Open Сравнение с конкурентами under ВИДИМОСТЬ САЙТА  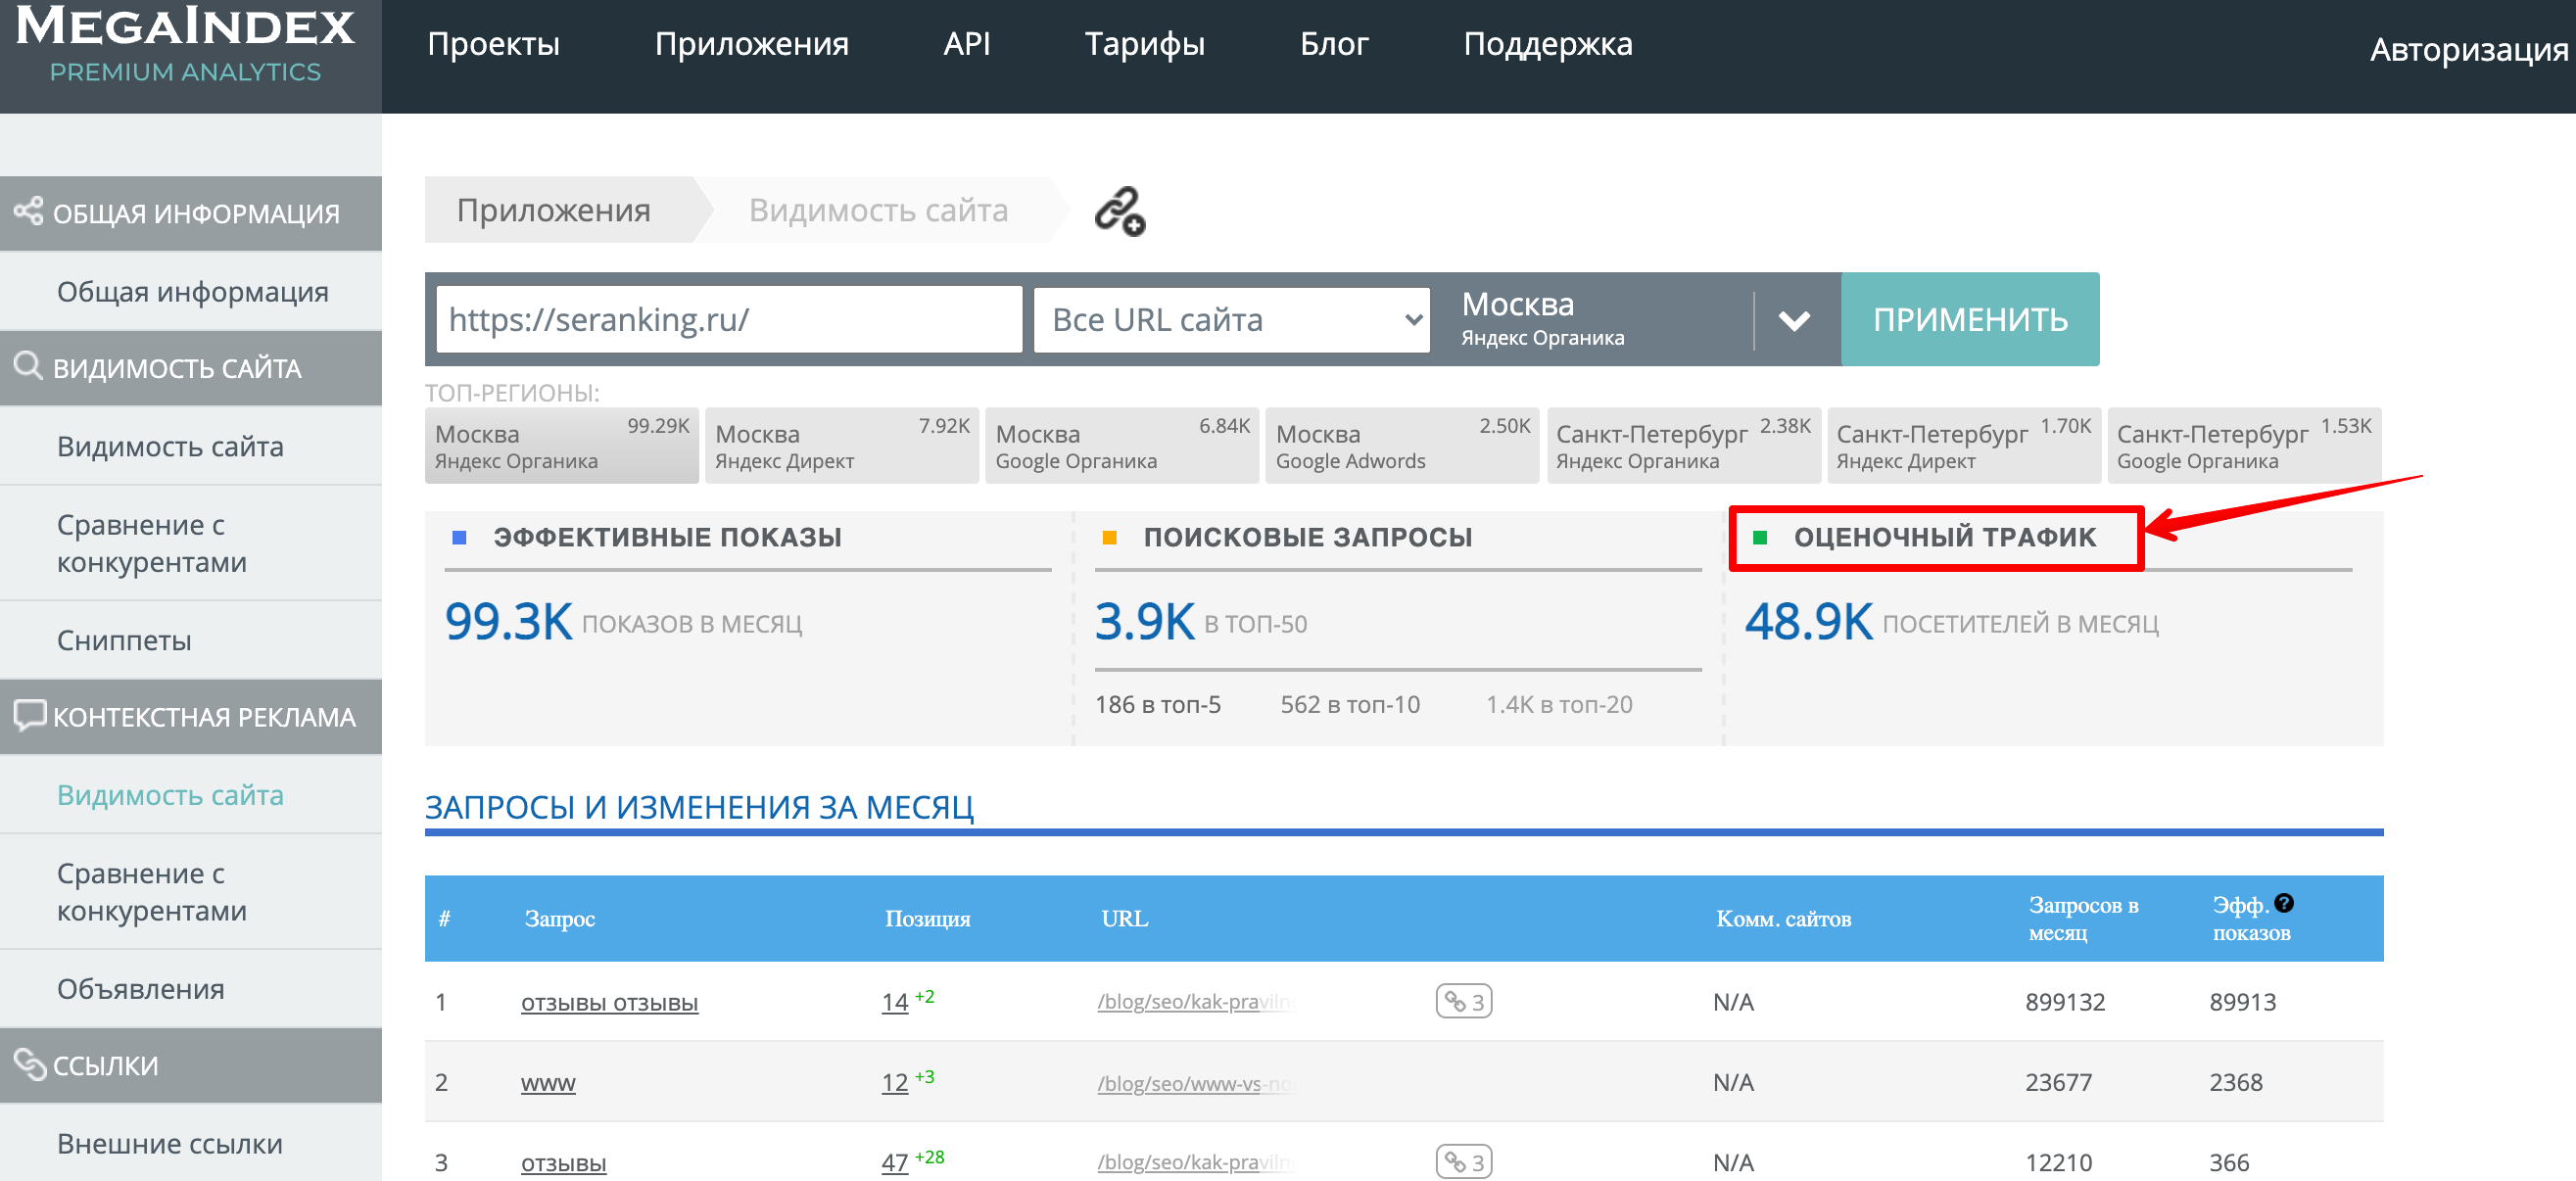tap(191, 543)
